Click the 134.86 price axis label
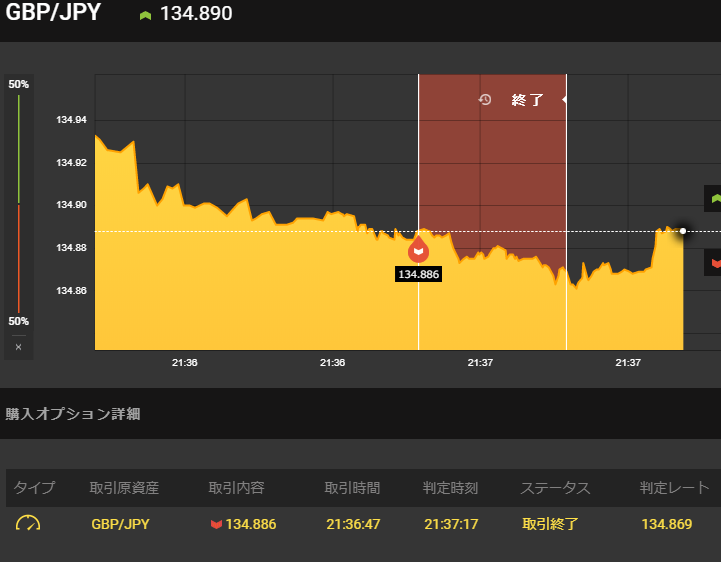The width and height of the screenshot is (721, 562). pos(71,290)
